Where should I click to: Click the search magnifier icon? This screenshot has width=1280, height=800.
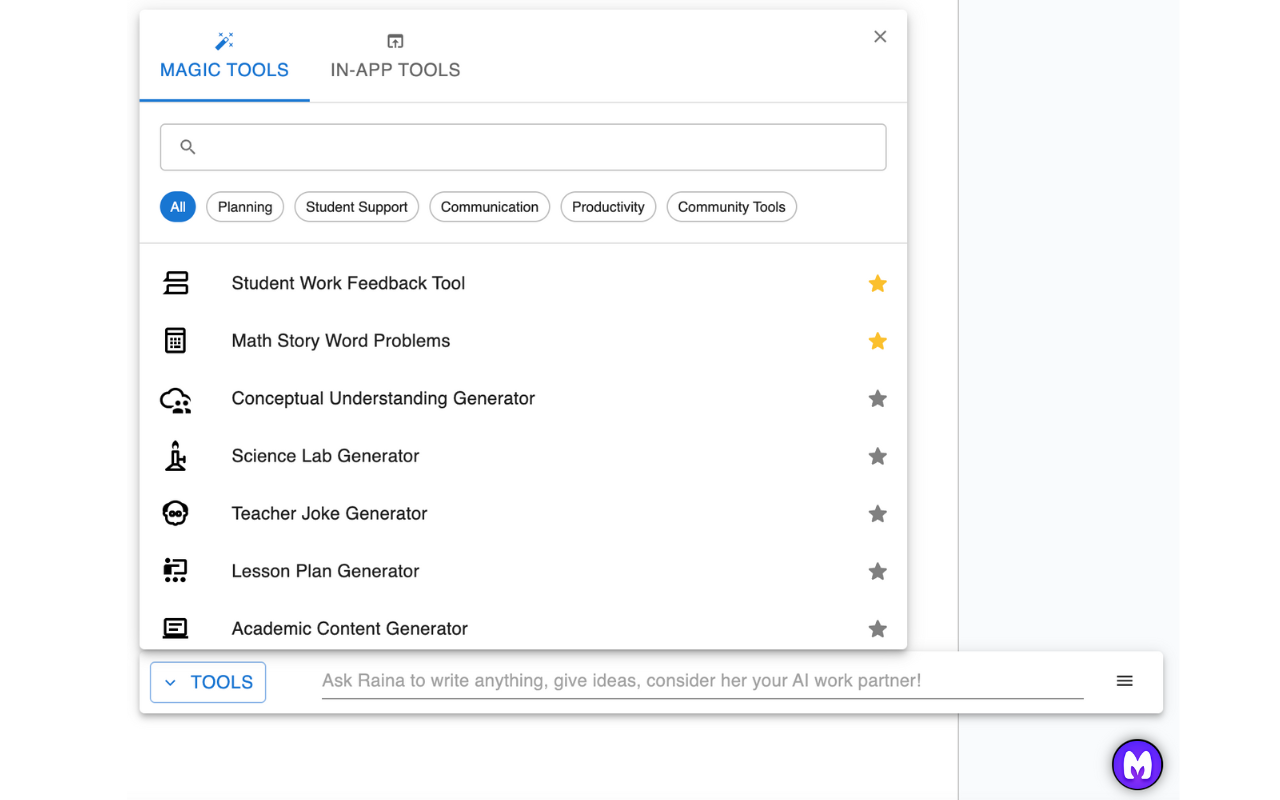pos(188,147)
